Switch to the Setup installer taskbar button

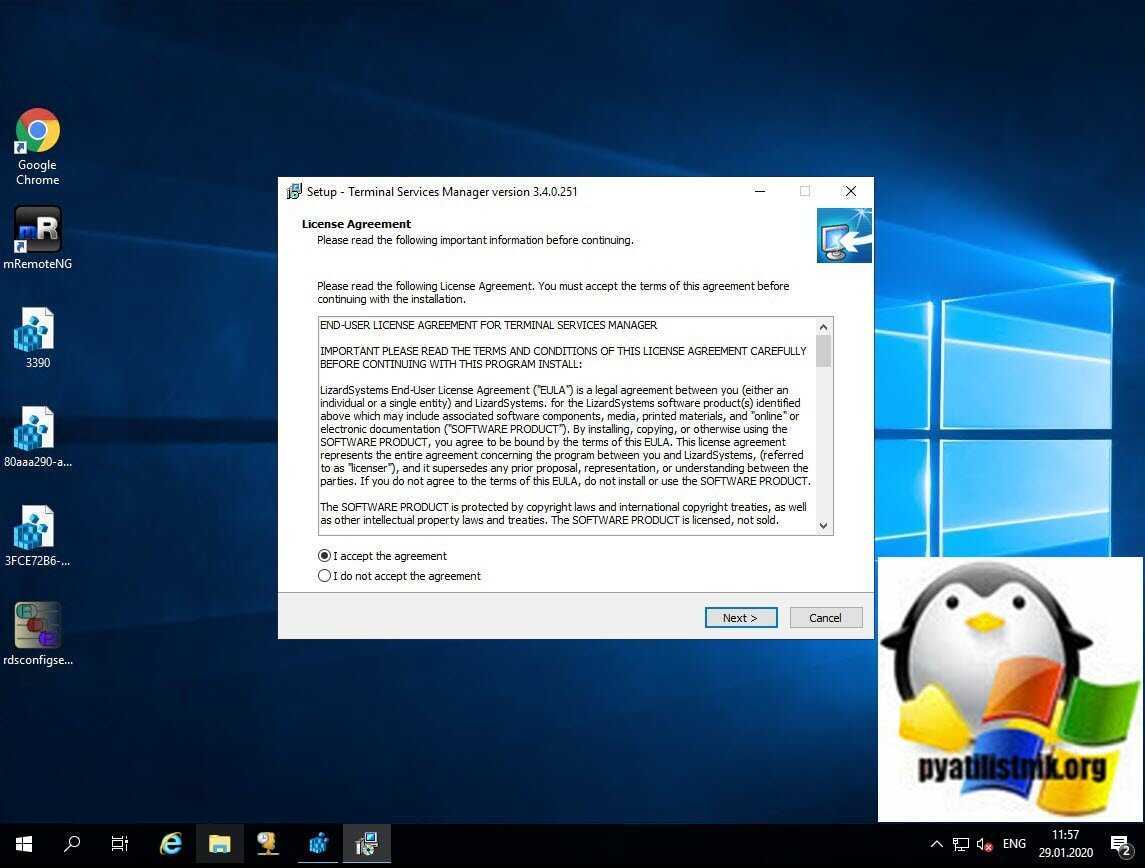[x=367, y=844]
